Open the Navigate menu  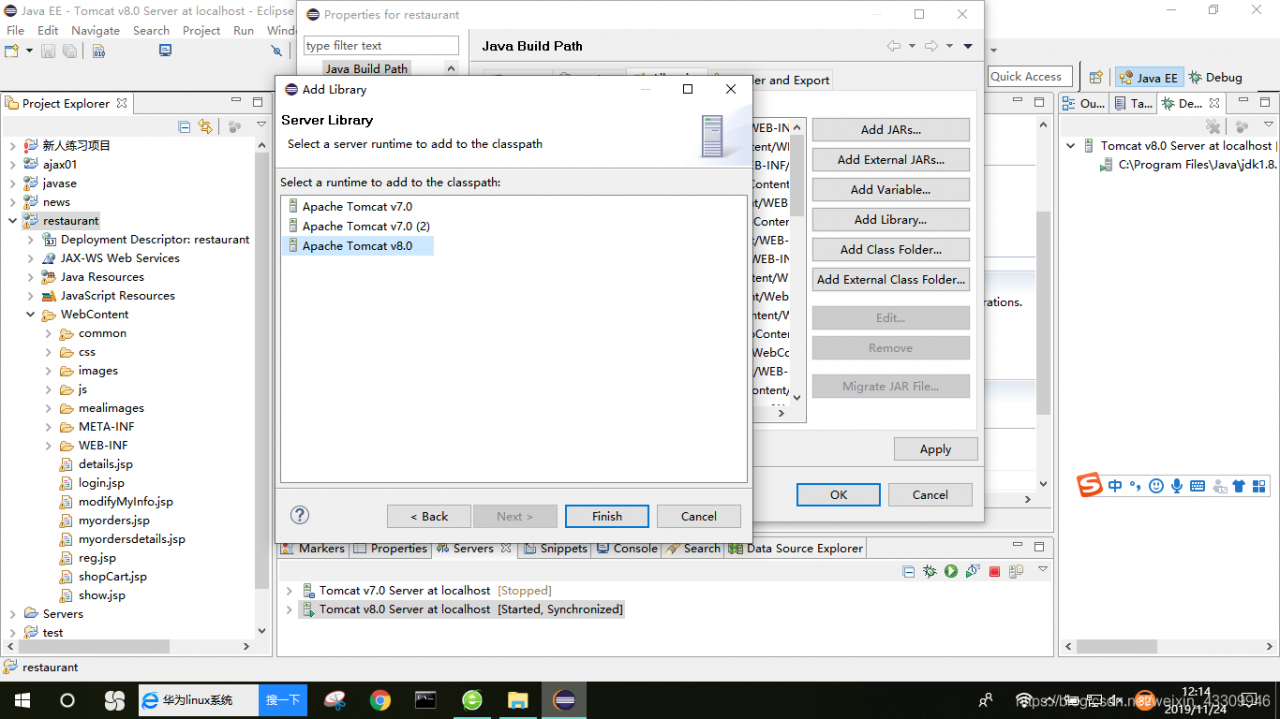point(96,30)
